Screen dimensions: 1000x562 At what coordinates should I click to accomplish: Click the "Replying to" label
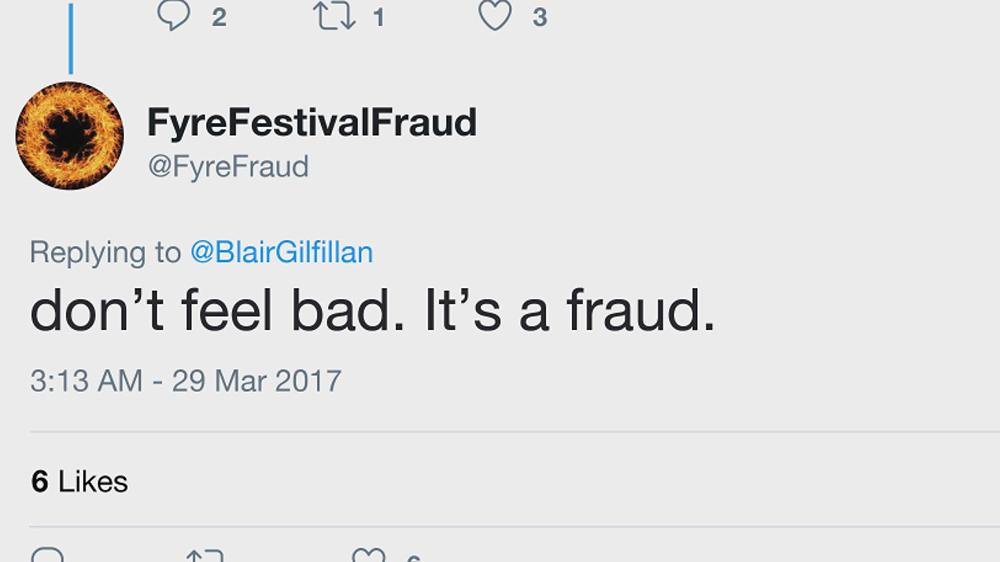click(x=105, y=252)
